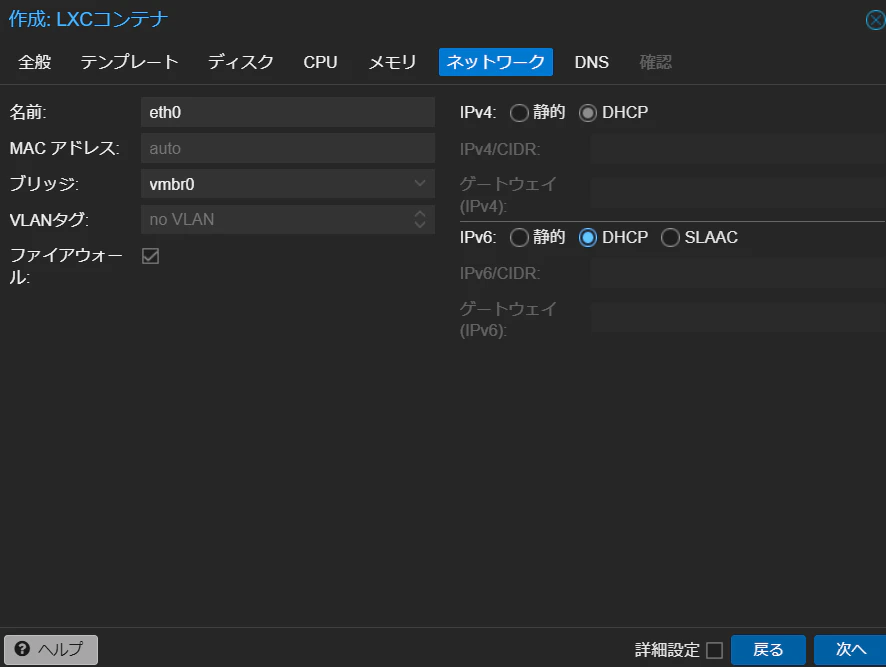Click the ゲートウェイ (IPv6) input field
Screen dimensions: 886x667
738,318
